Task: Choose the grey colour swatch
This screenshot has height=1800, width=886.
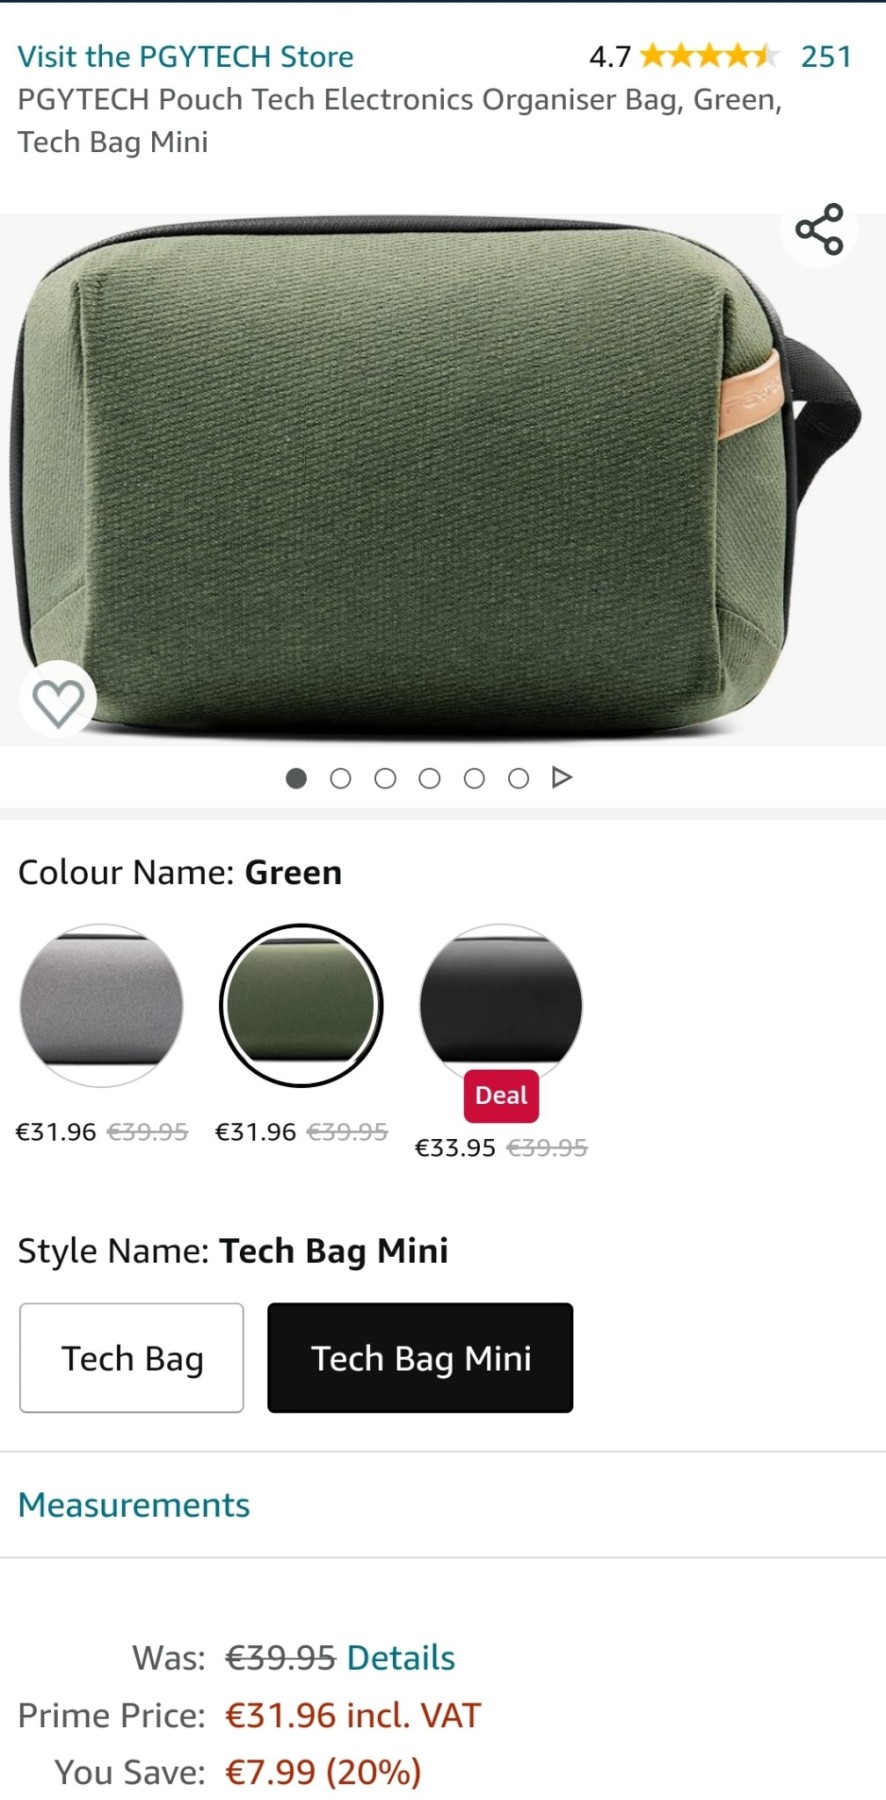Action: (x=102, y=1005)
